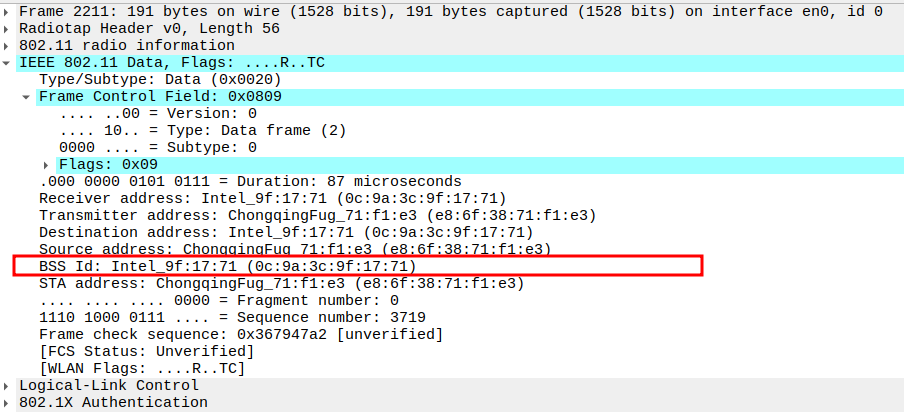Expand the Logical-Link Control section
This screenshot has width=904, height=418.
(9, 385)
